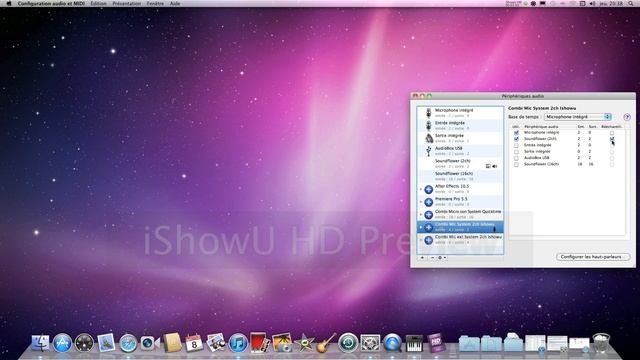Select AudioBox USB in the device list
Image resolution: width=640 pixels, height=360 pixels.
click(460, 151)
